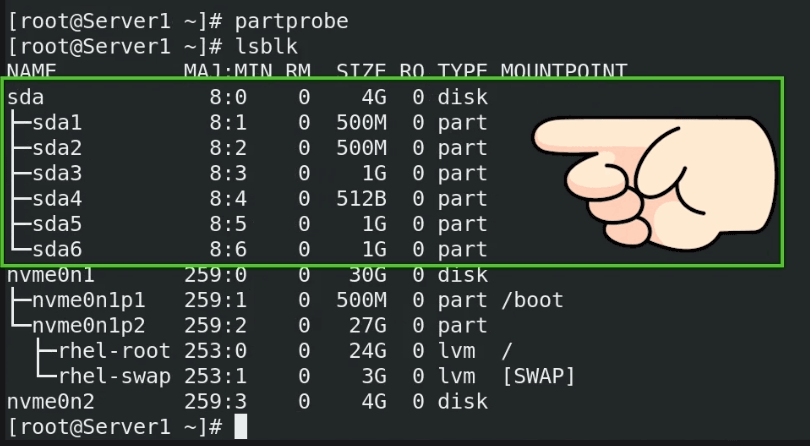Screen dimensions: 810x446
Task: Click the '8:0' value in sda row
Action: 228,97
